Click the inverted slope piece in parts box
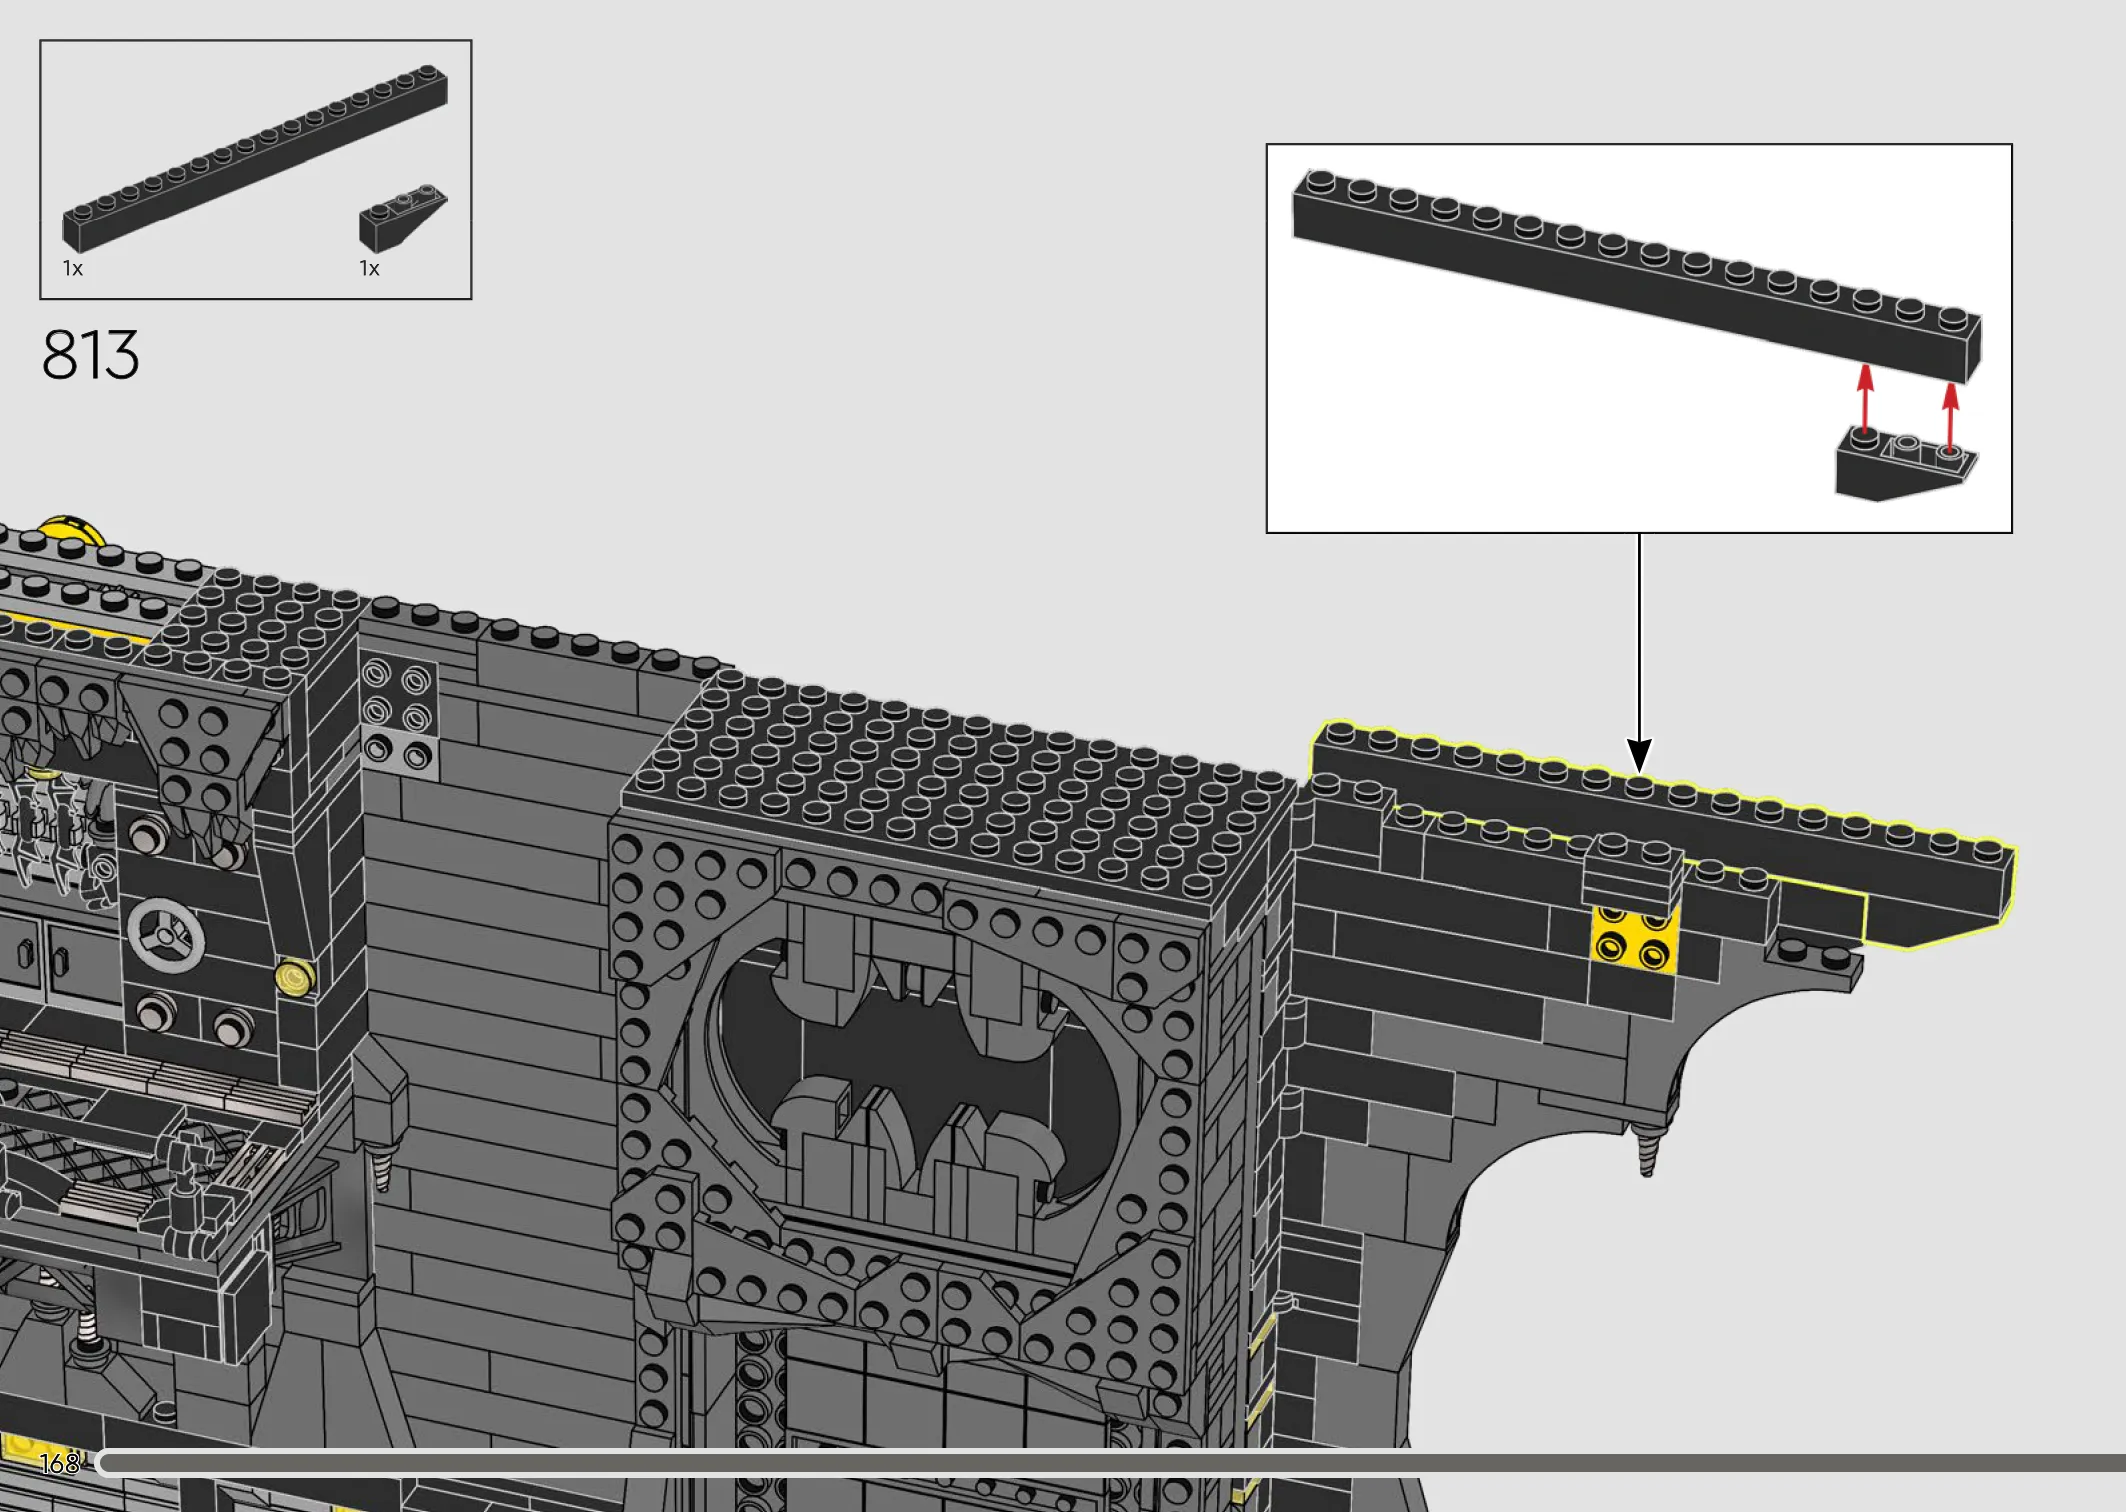 [x=403, y=217]
